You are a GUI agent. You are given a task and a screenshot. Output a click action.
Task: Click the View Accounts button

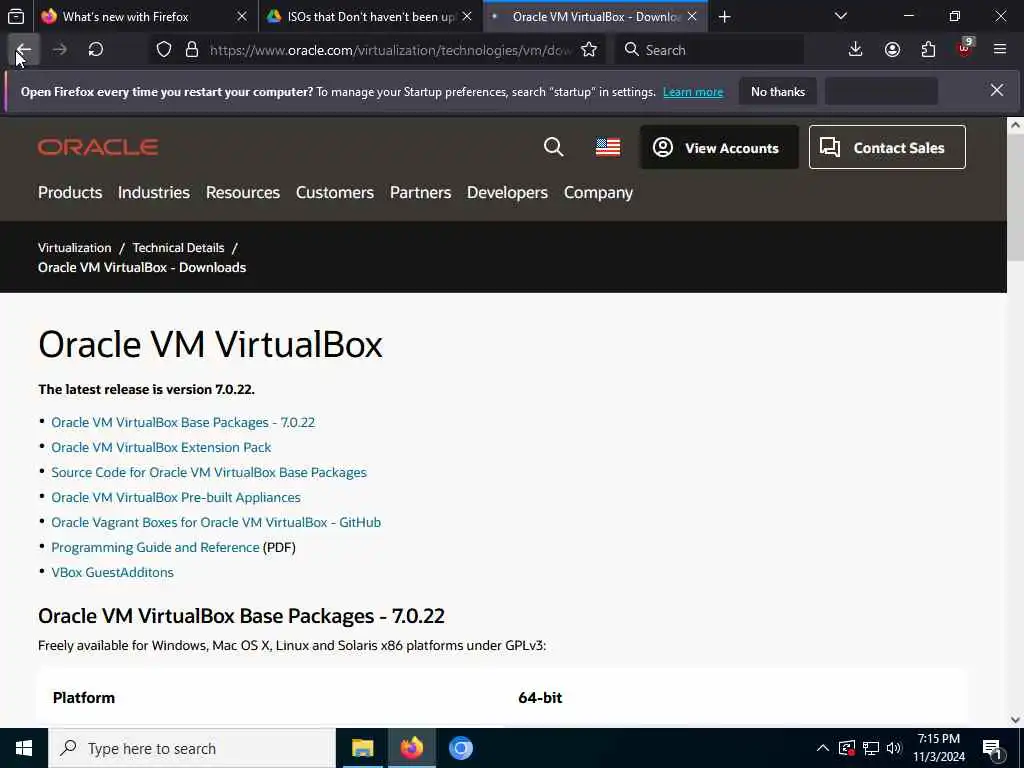point(719,148)
